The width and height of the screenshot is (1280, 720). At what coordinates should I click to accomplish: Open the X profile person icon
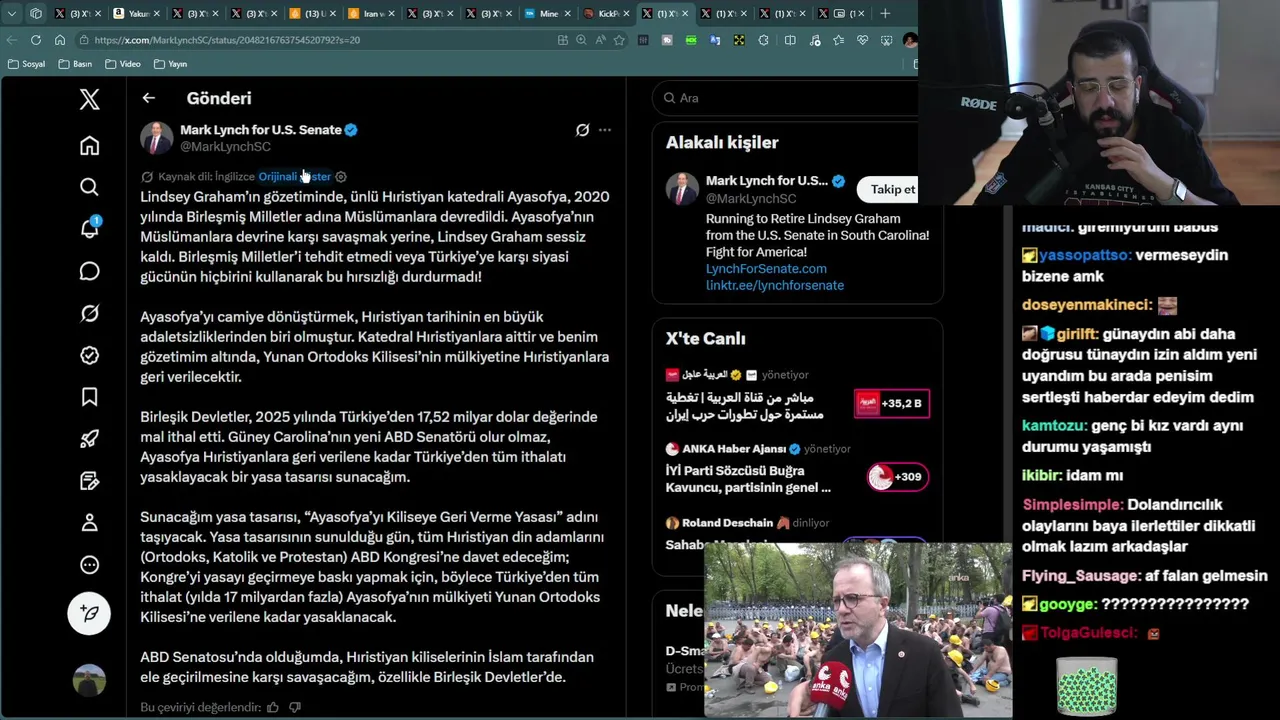[x=89, y=522]
